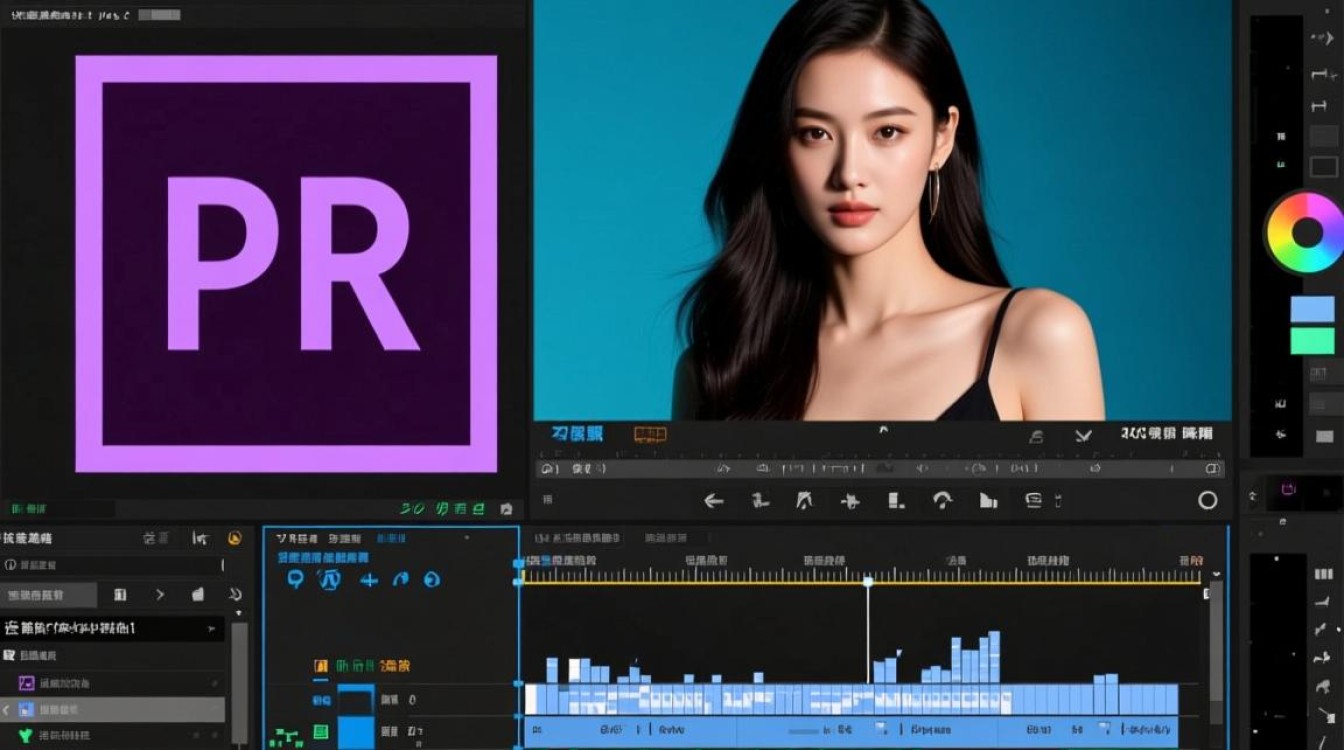The height and width of the screenshot is (750, 1344).
Task: Click the blue ring icon in timeline panel
Action: point(432,579)
